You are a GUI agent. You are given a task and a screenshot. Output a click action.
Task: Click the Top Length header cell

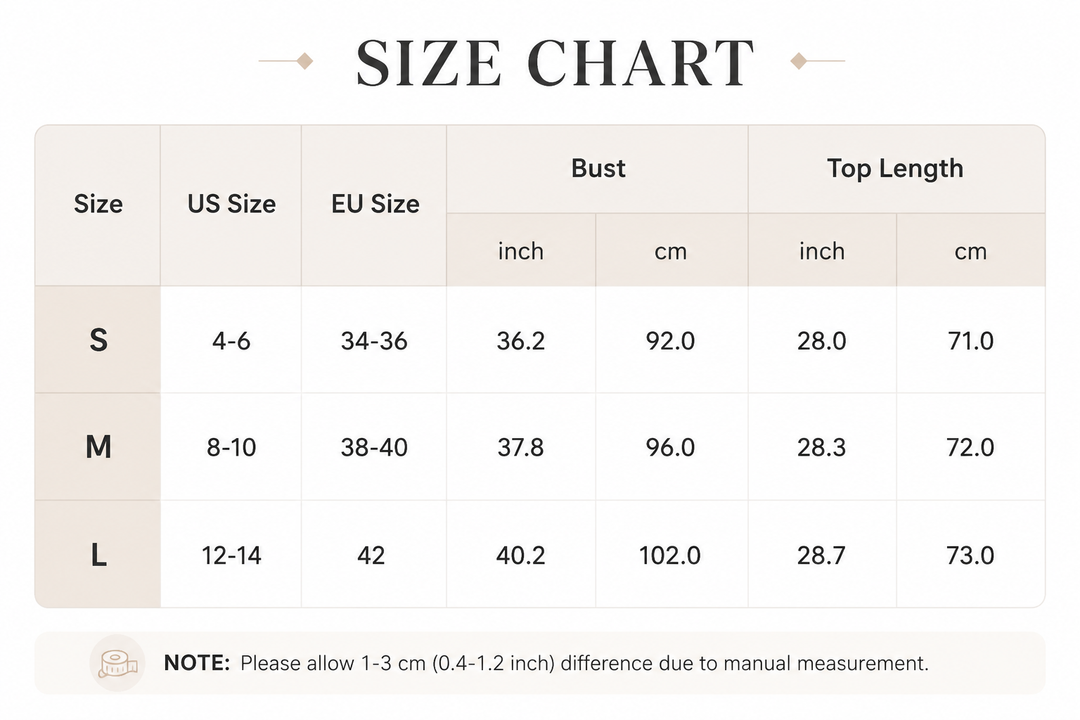tap(895, 169)
